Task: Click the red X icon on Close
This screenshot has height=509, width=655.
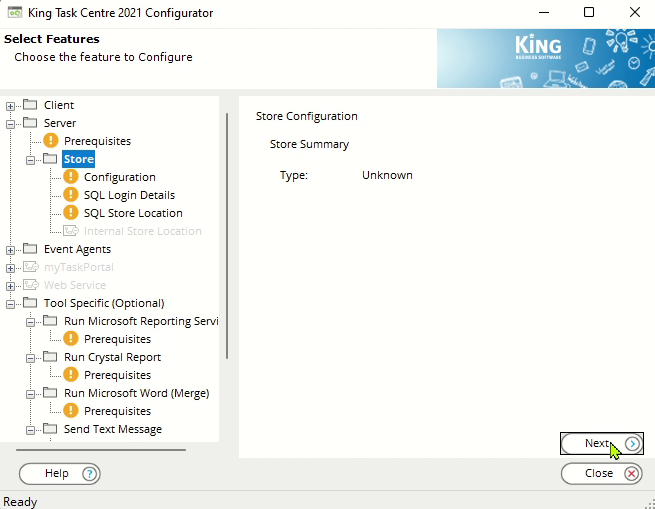Action: 632,473
